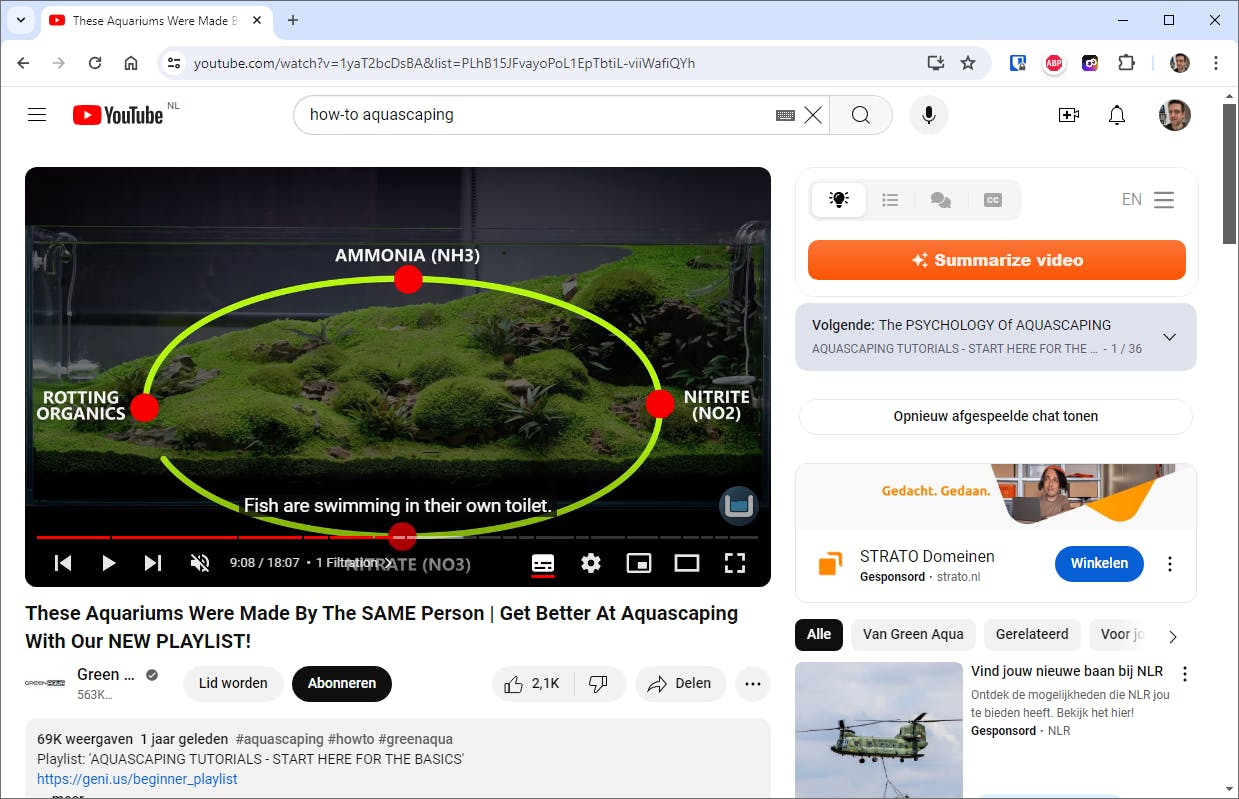The image size is (1239, 799).
Task: Open the helicopter ad thumbnail
Action: click(879, 730)
